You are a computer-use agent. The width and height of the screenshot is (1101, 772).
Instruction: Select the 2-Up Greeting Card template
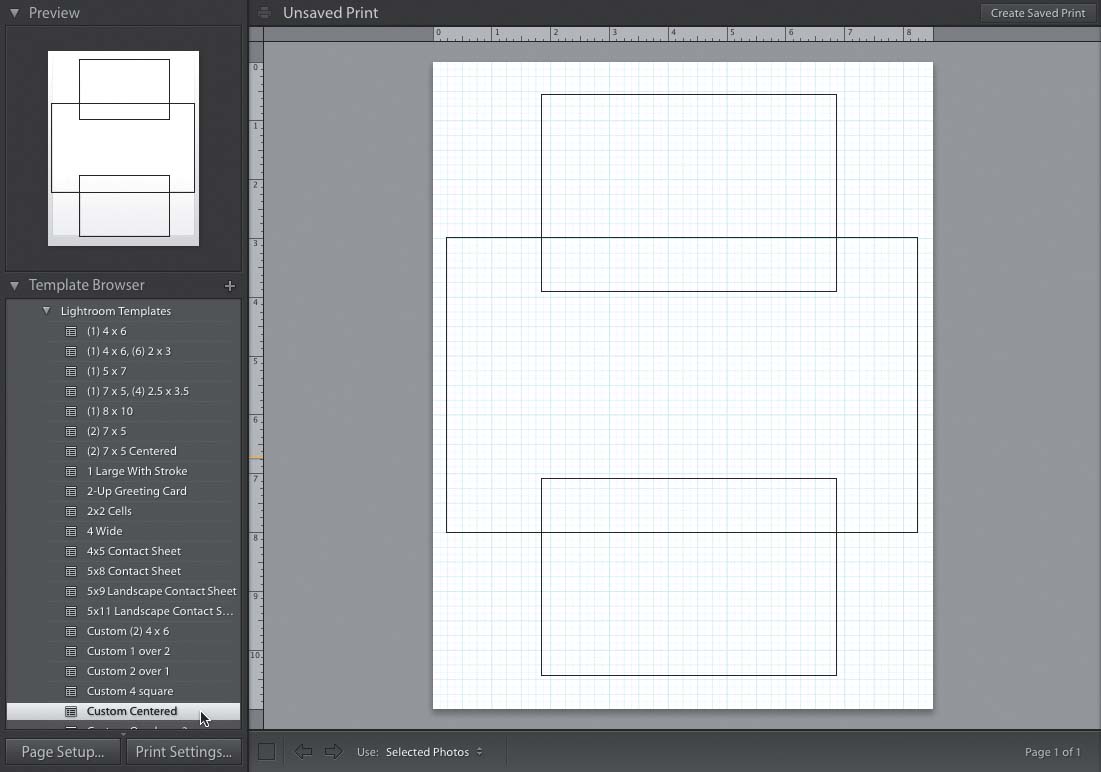[x=136, y=491]
